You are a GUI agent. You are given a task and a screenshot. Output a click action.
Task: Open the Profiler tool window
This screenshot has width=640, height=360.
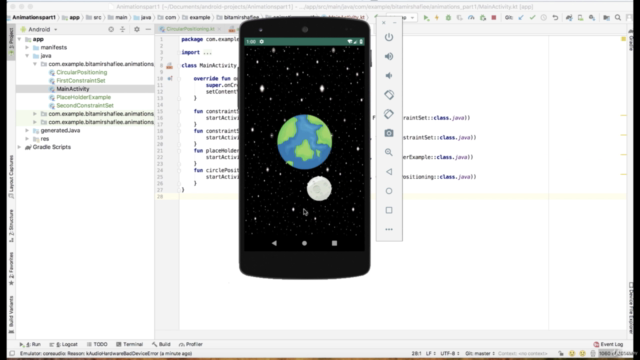point(191,344)
